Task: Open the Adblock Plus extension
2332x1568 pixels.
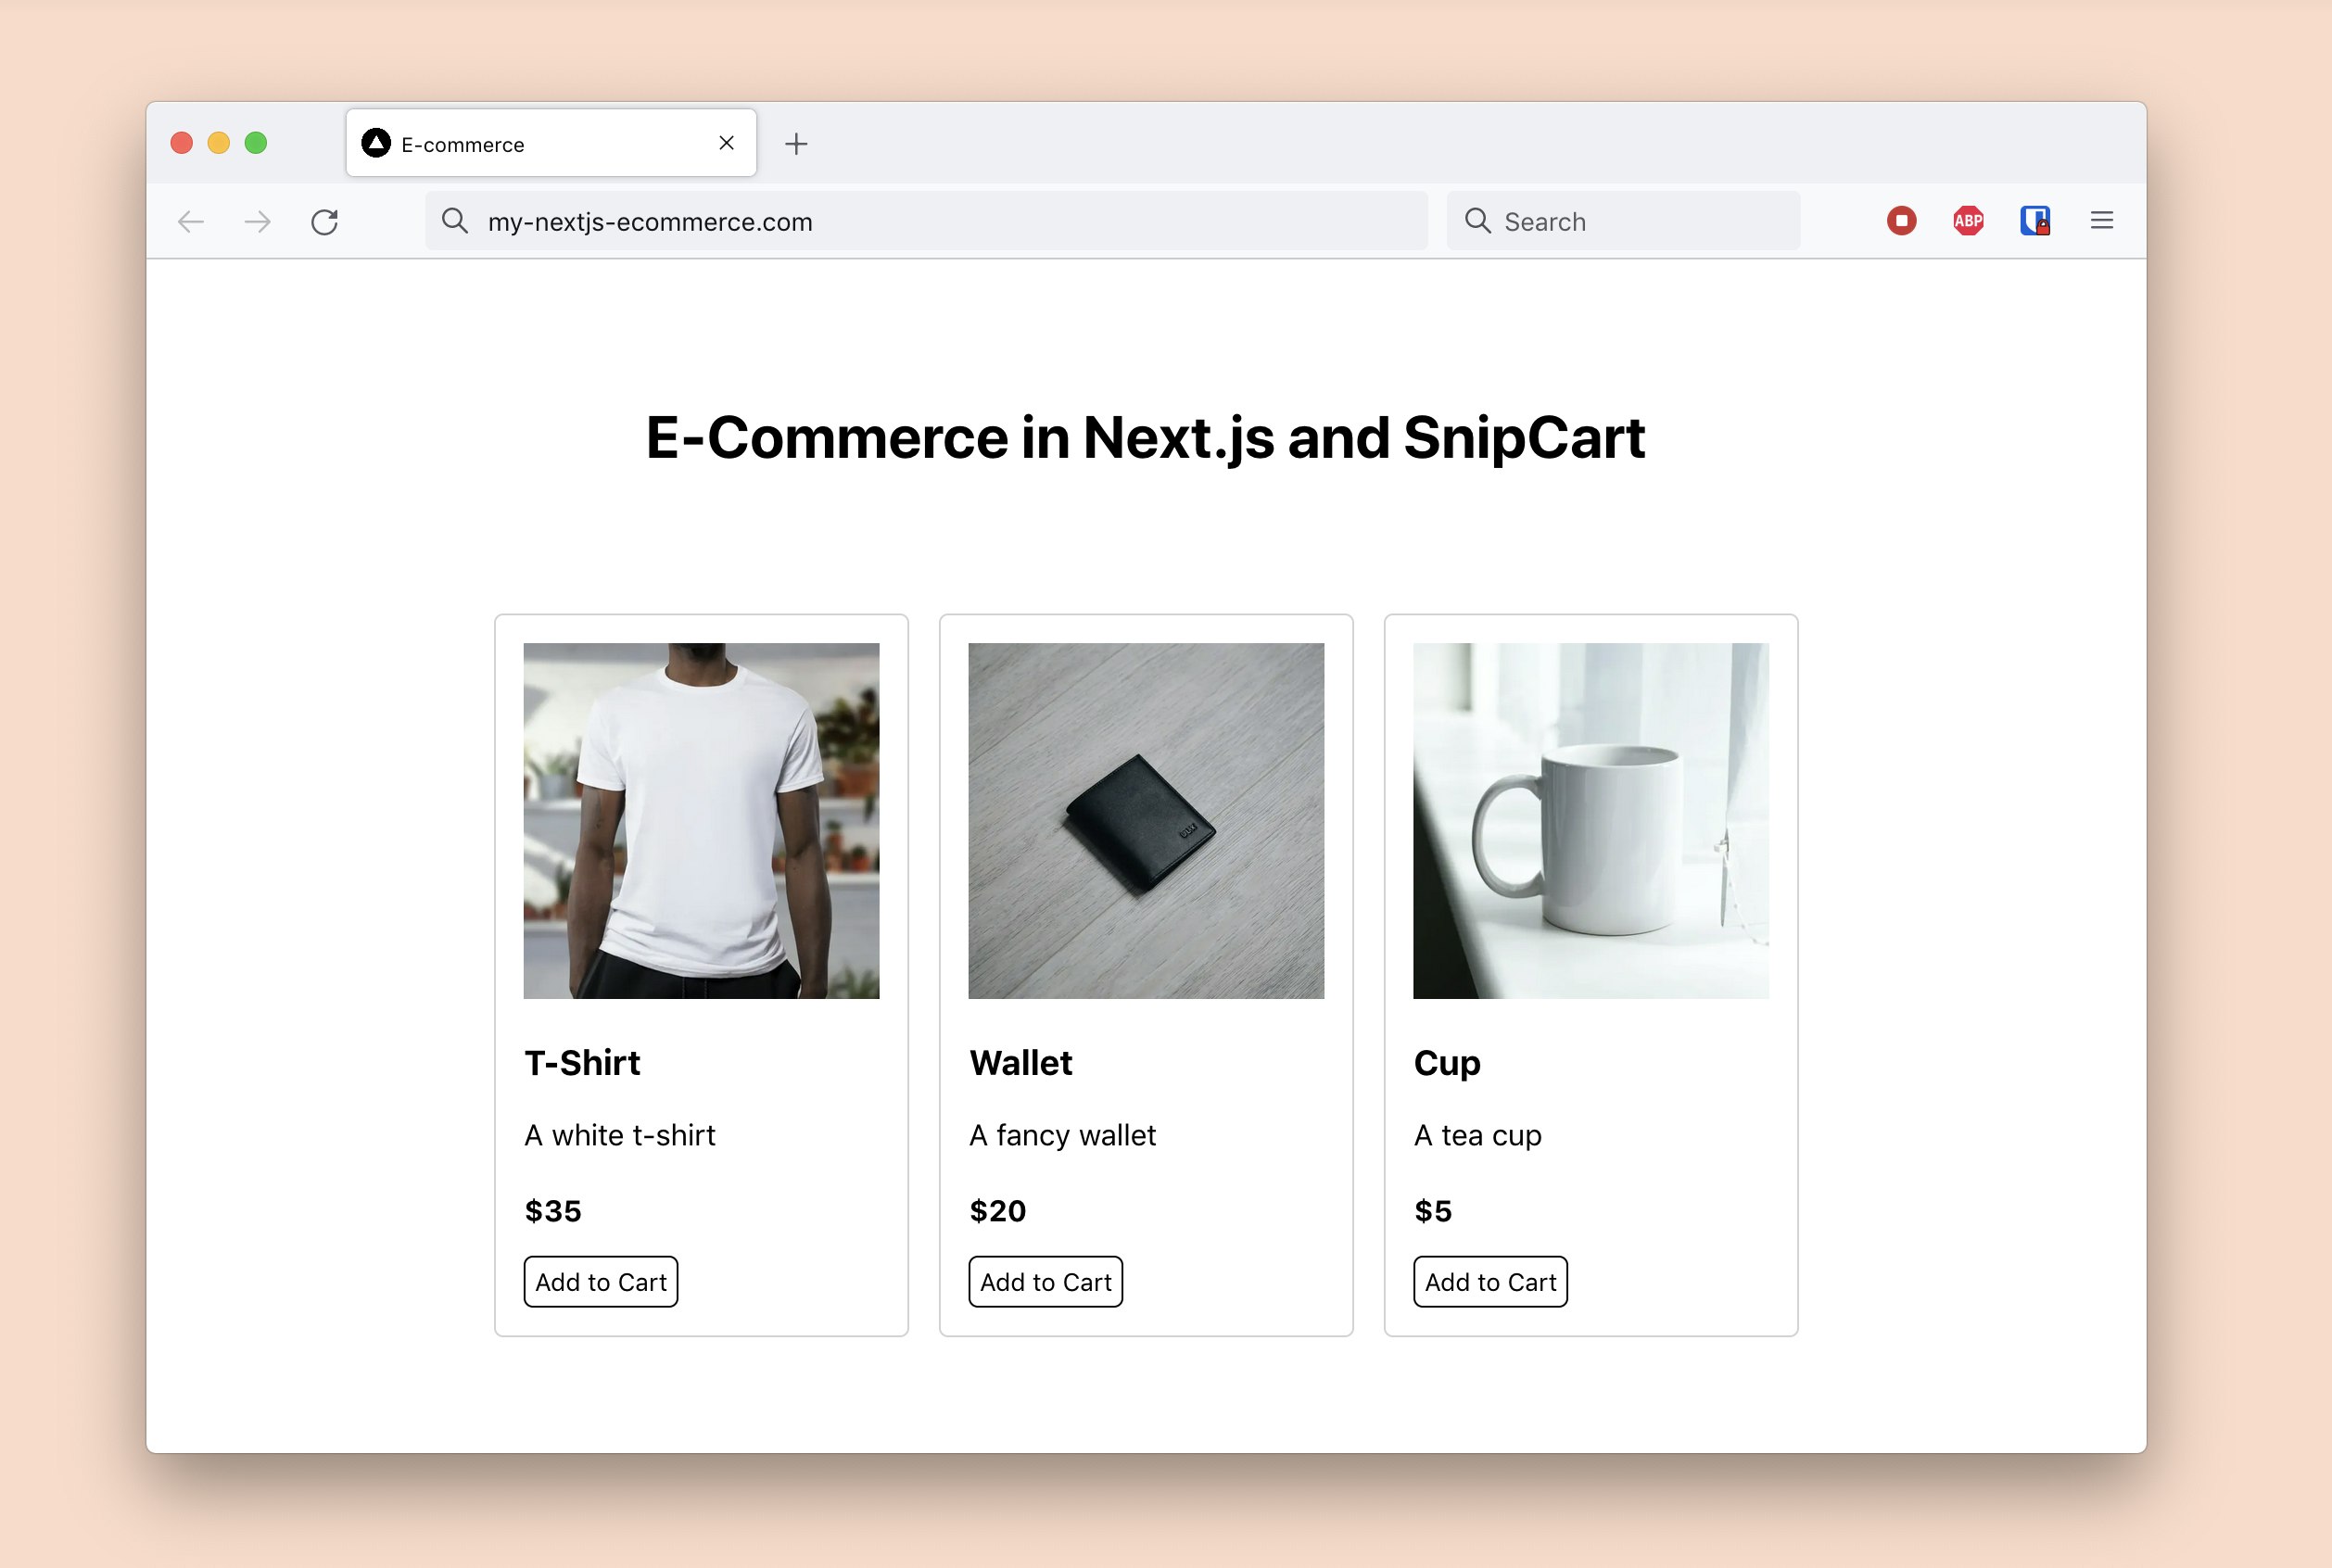Action: pyautogui.click(x=1967, y=220)
